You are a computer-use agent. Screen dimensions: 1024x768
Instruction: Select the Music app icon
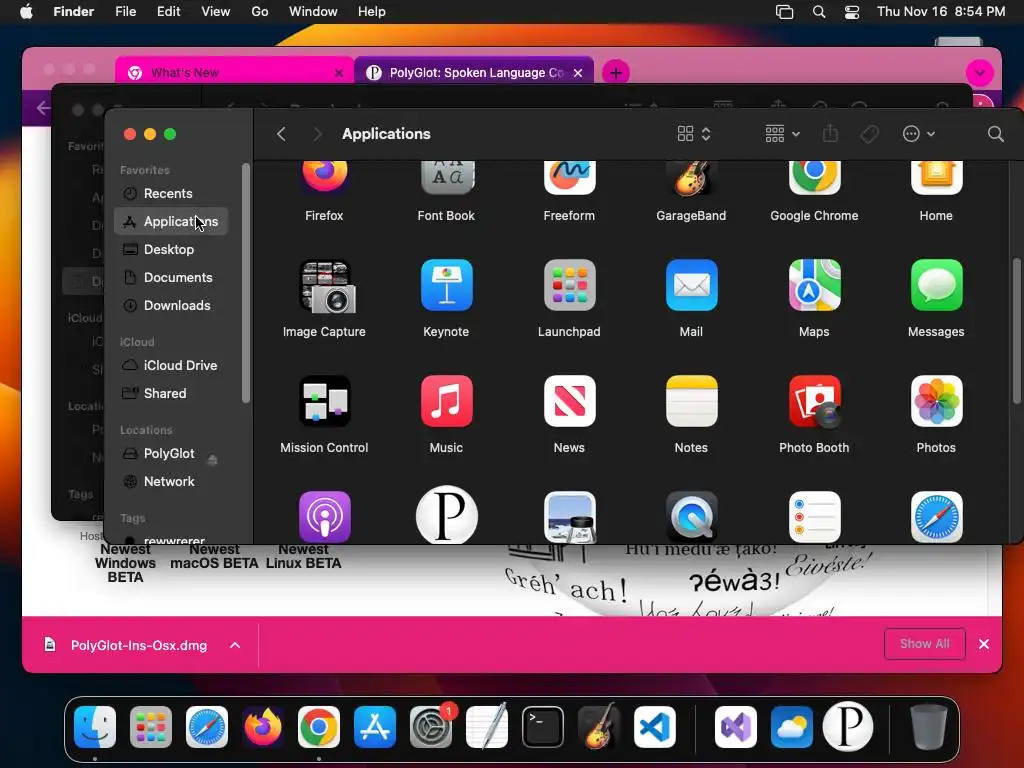click(x=447, y=401)
